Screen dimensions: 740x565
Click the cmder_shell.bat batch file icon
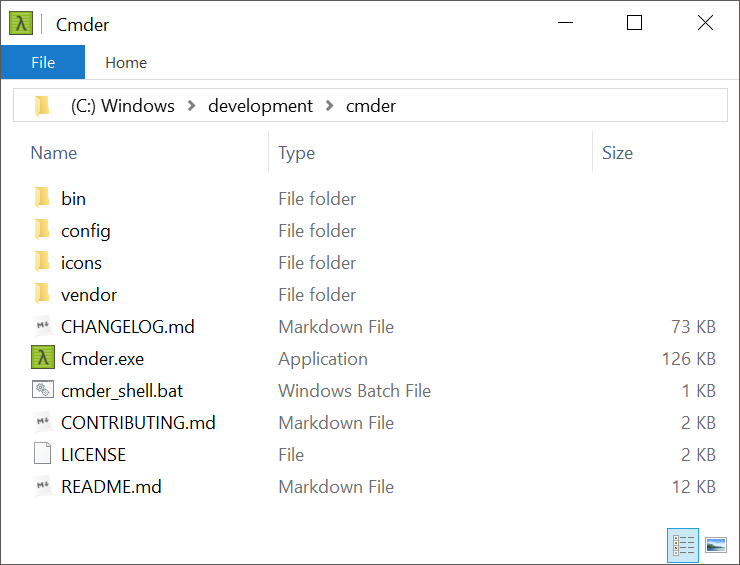point(43,390)
